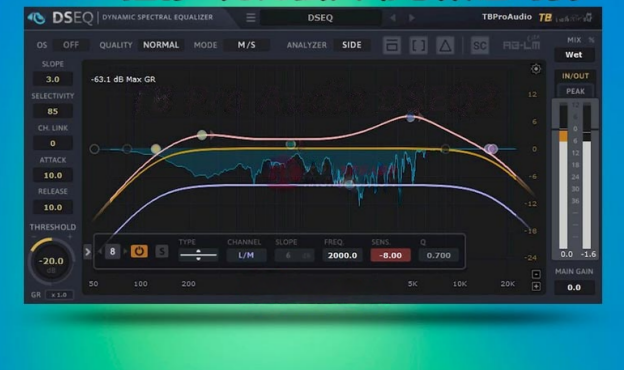This screenshot has height=370, width=624.
Task: Open the band CHANNEL L/M selector
Action: pyautogui.click(x=246, y=255)
